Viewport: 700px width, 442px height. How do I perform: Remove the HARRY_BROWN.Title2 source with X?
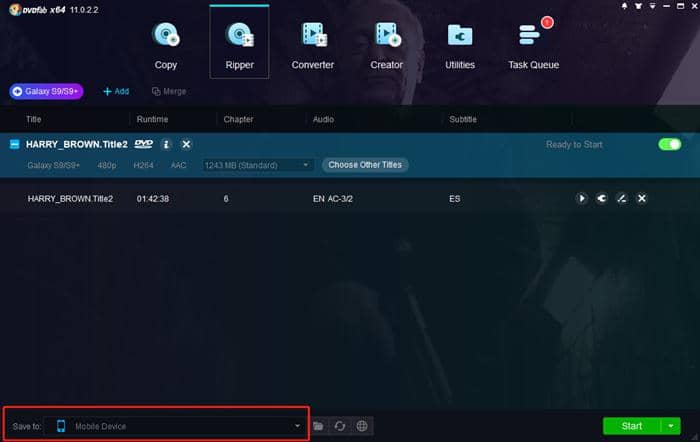pos(186,144)
